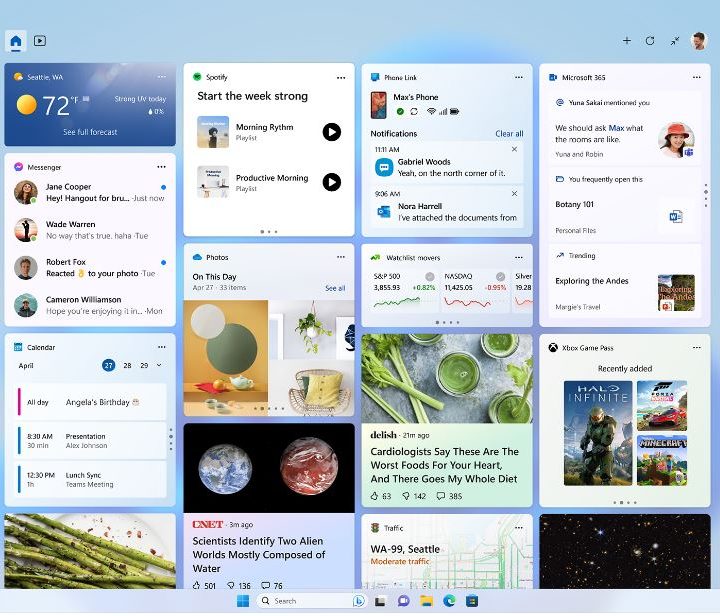Open Chat app in taskbar

[403, 601]
